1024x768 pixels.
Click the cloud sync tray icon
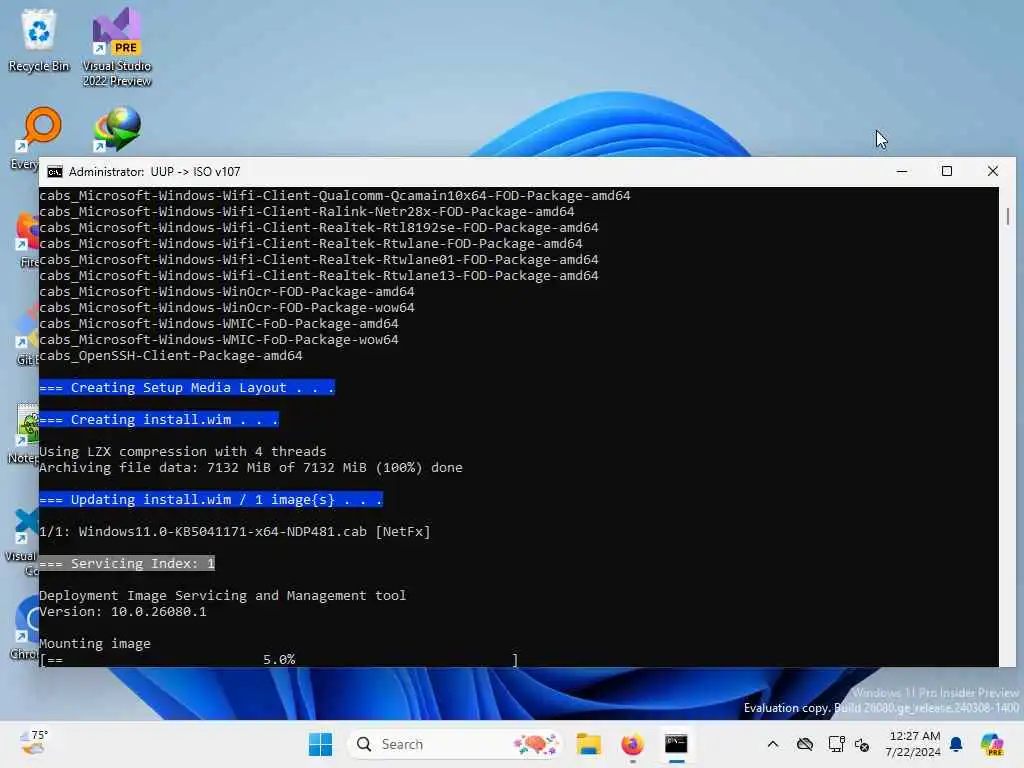point(805,744)
